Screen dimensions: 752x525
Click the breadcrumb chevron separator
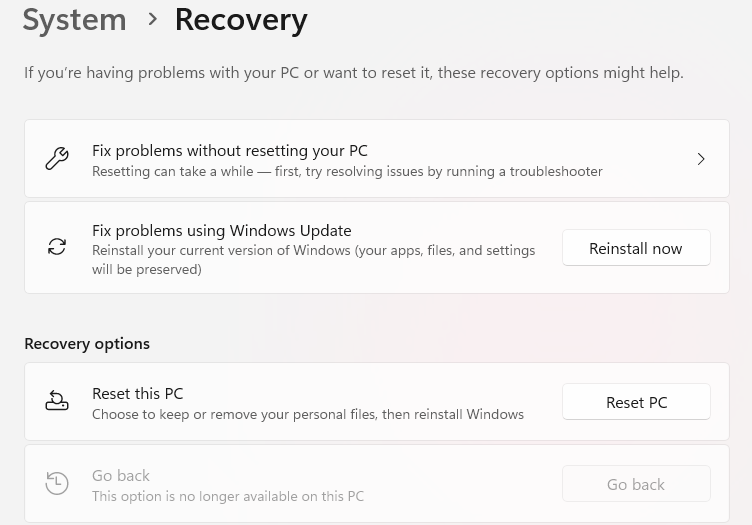(152, 18)
